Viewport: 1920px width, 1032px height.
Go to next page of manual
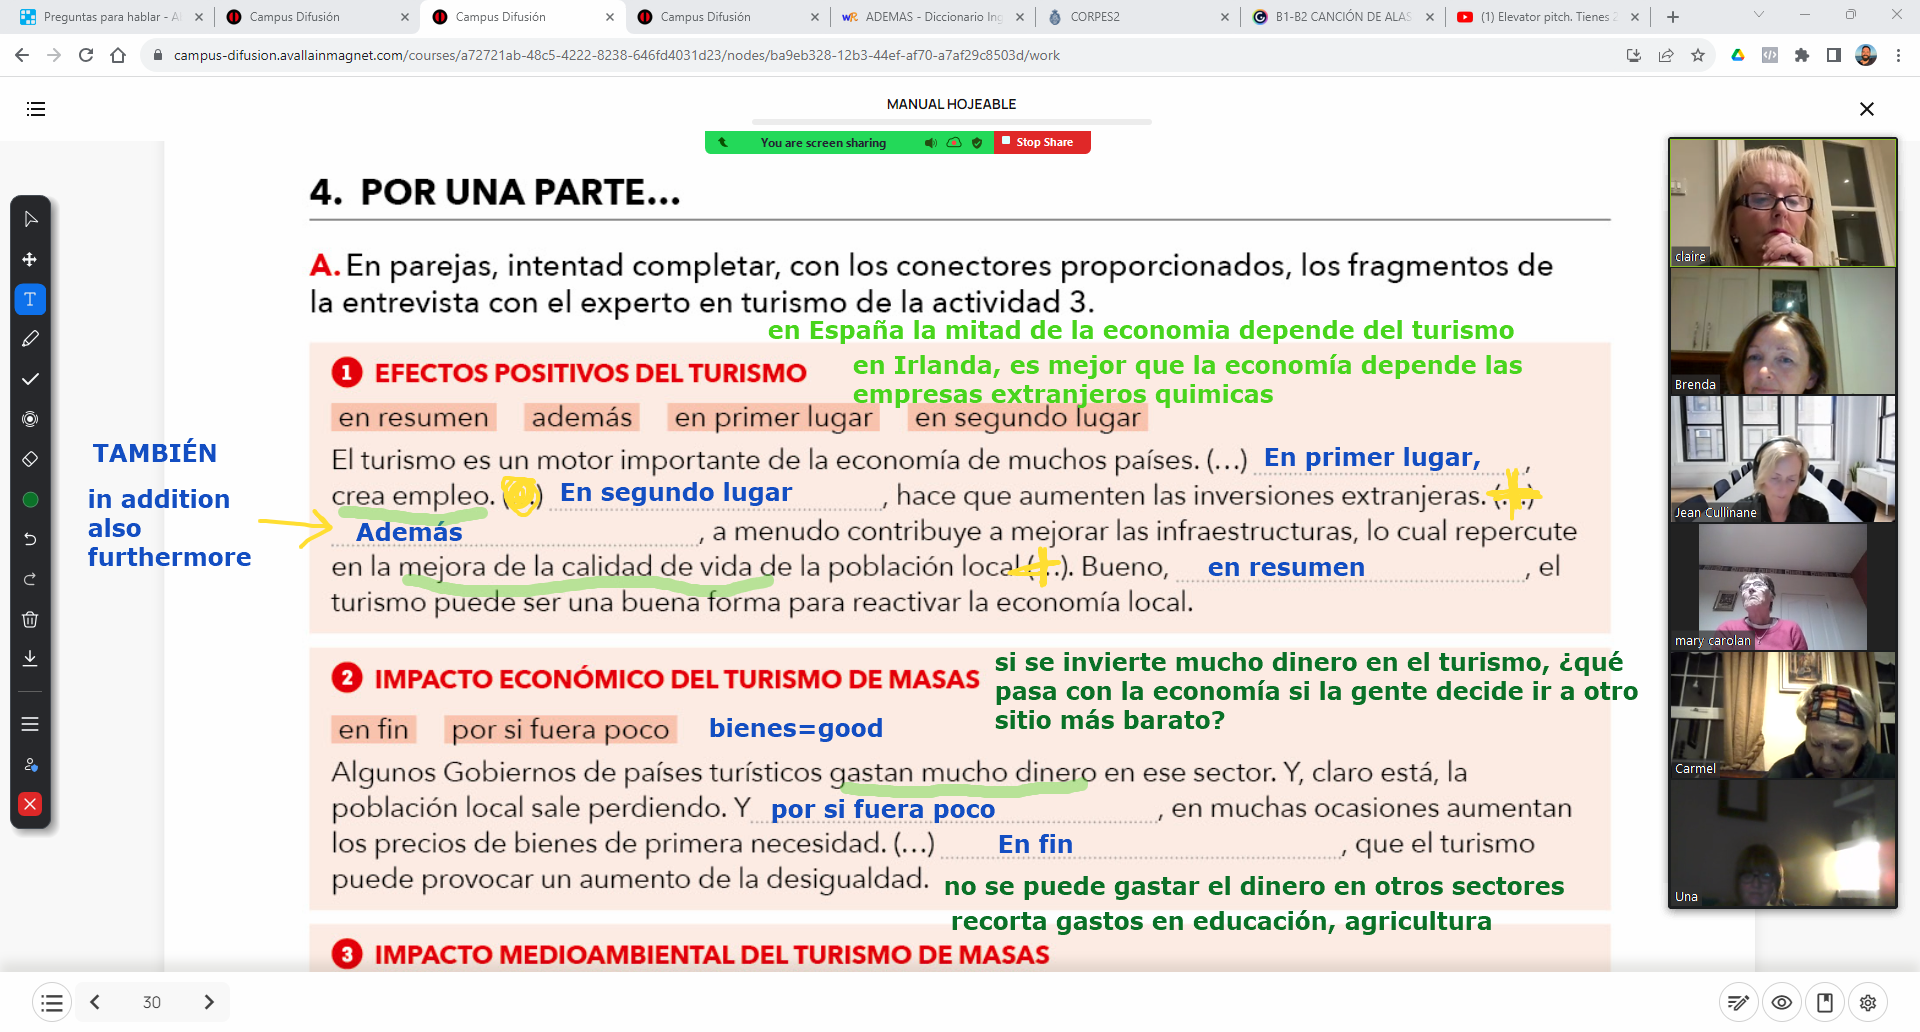(x=209, y=1002)
